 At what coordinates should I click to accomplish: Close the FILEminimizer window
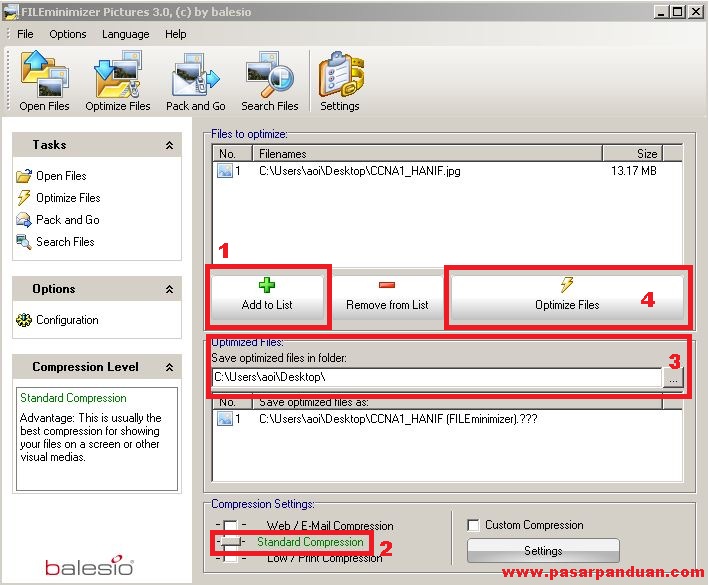point(696,12)
